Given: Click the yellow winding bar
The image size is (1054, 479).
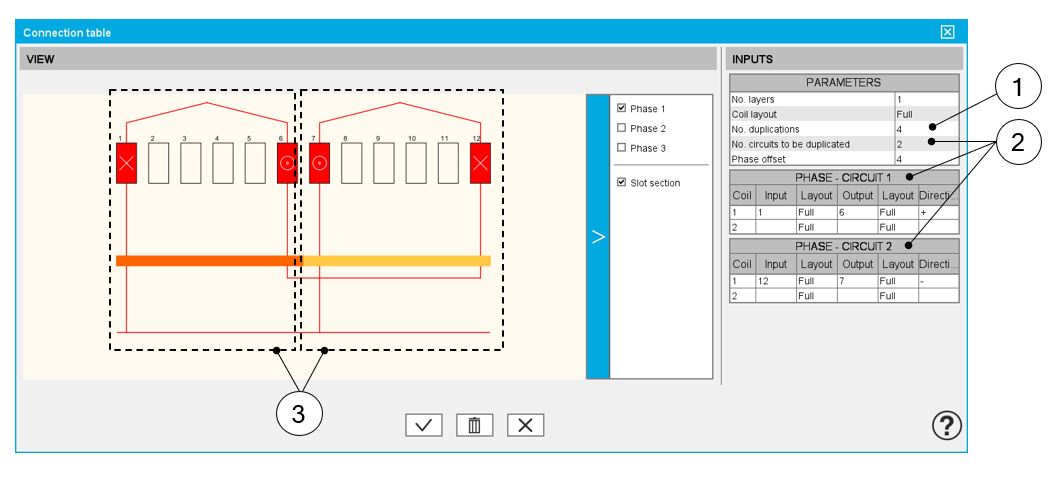Looking at the screenshot, I should pos(397,261).
